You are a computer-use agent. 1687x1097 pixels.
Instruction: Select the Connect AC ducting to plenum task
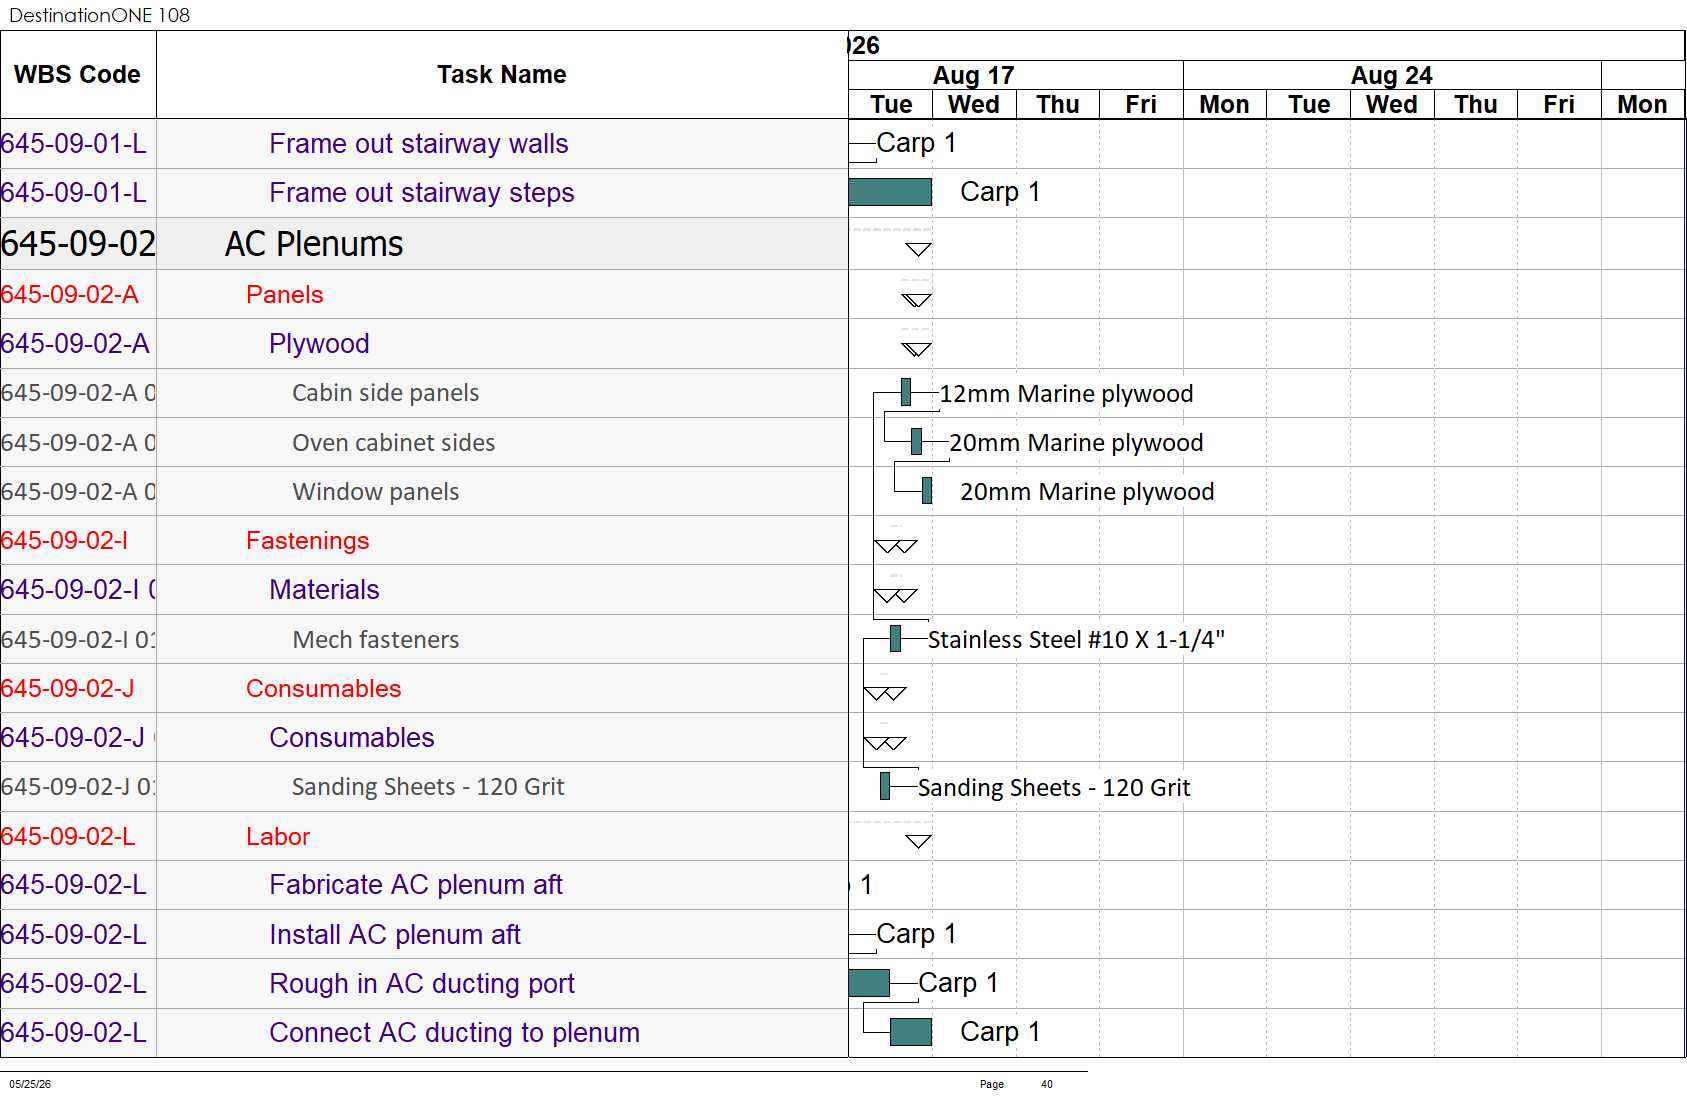pyautogui.click(x=454, y=1033)
